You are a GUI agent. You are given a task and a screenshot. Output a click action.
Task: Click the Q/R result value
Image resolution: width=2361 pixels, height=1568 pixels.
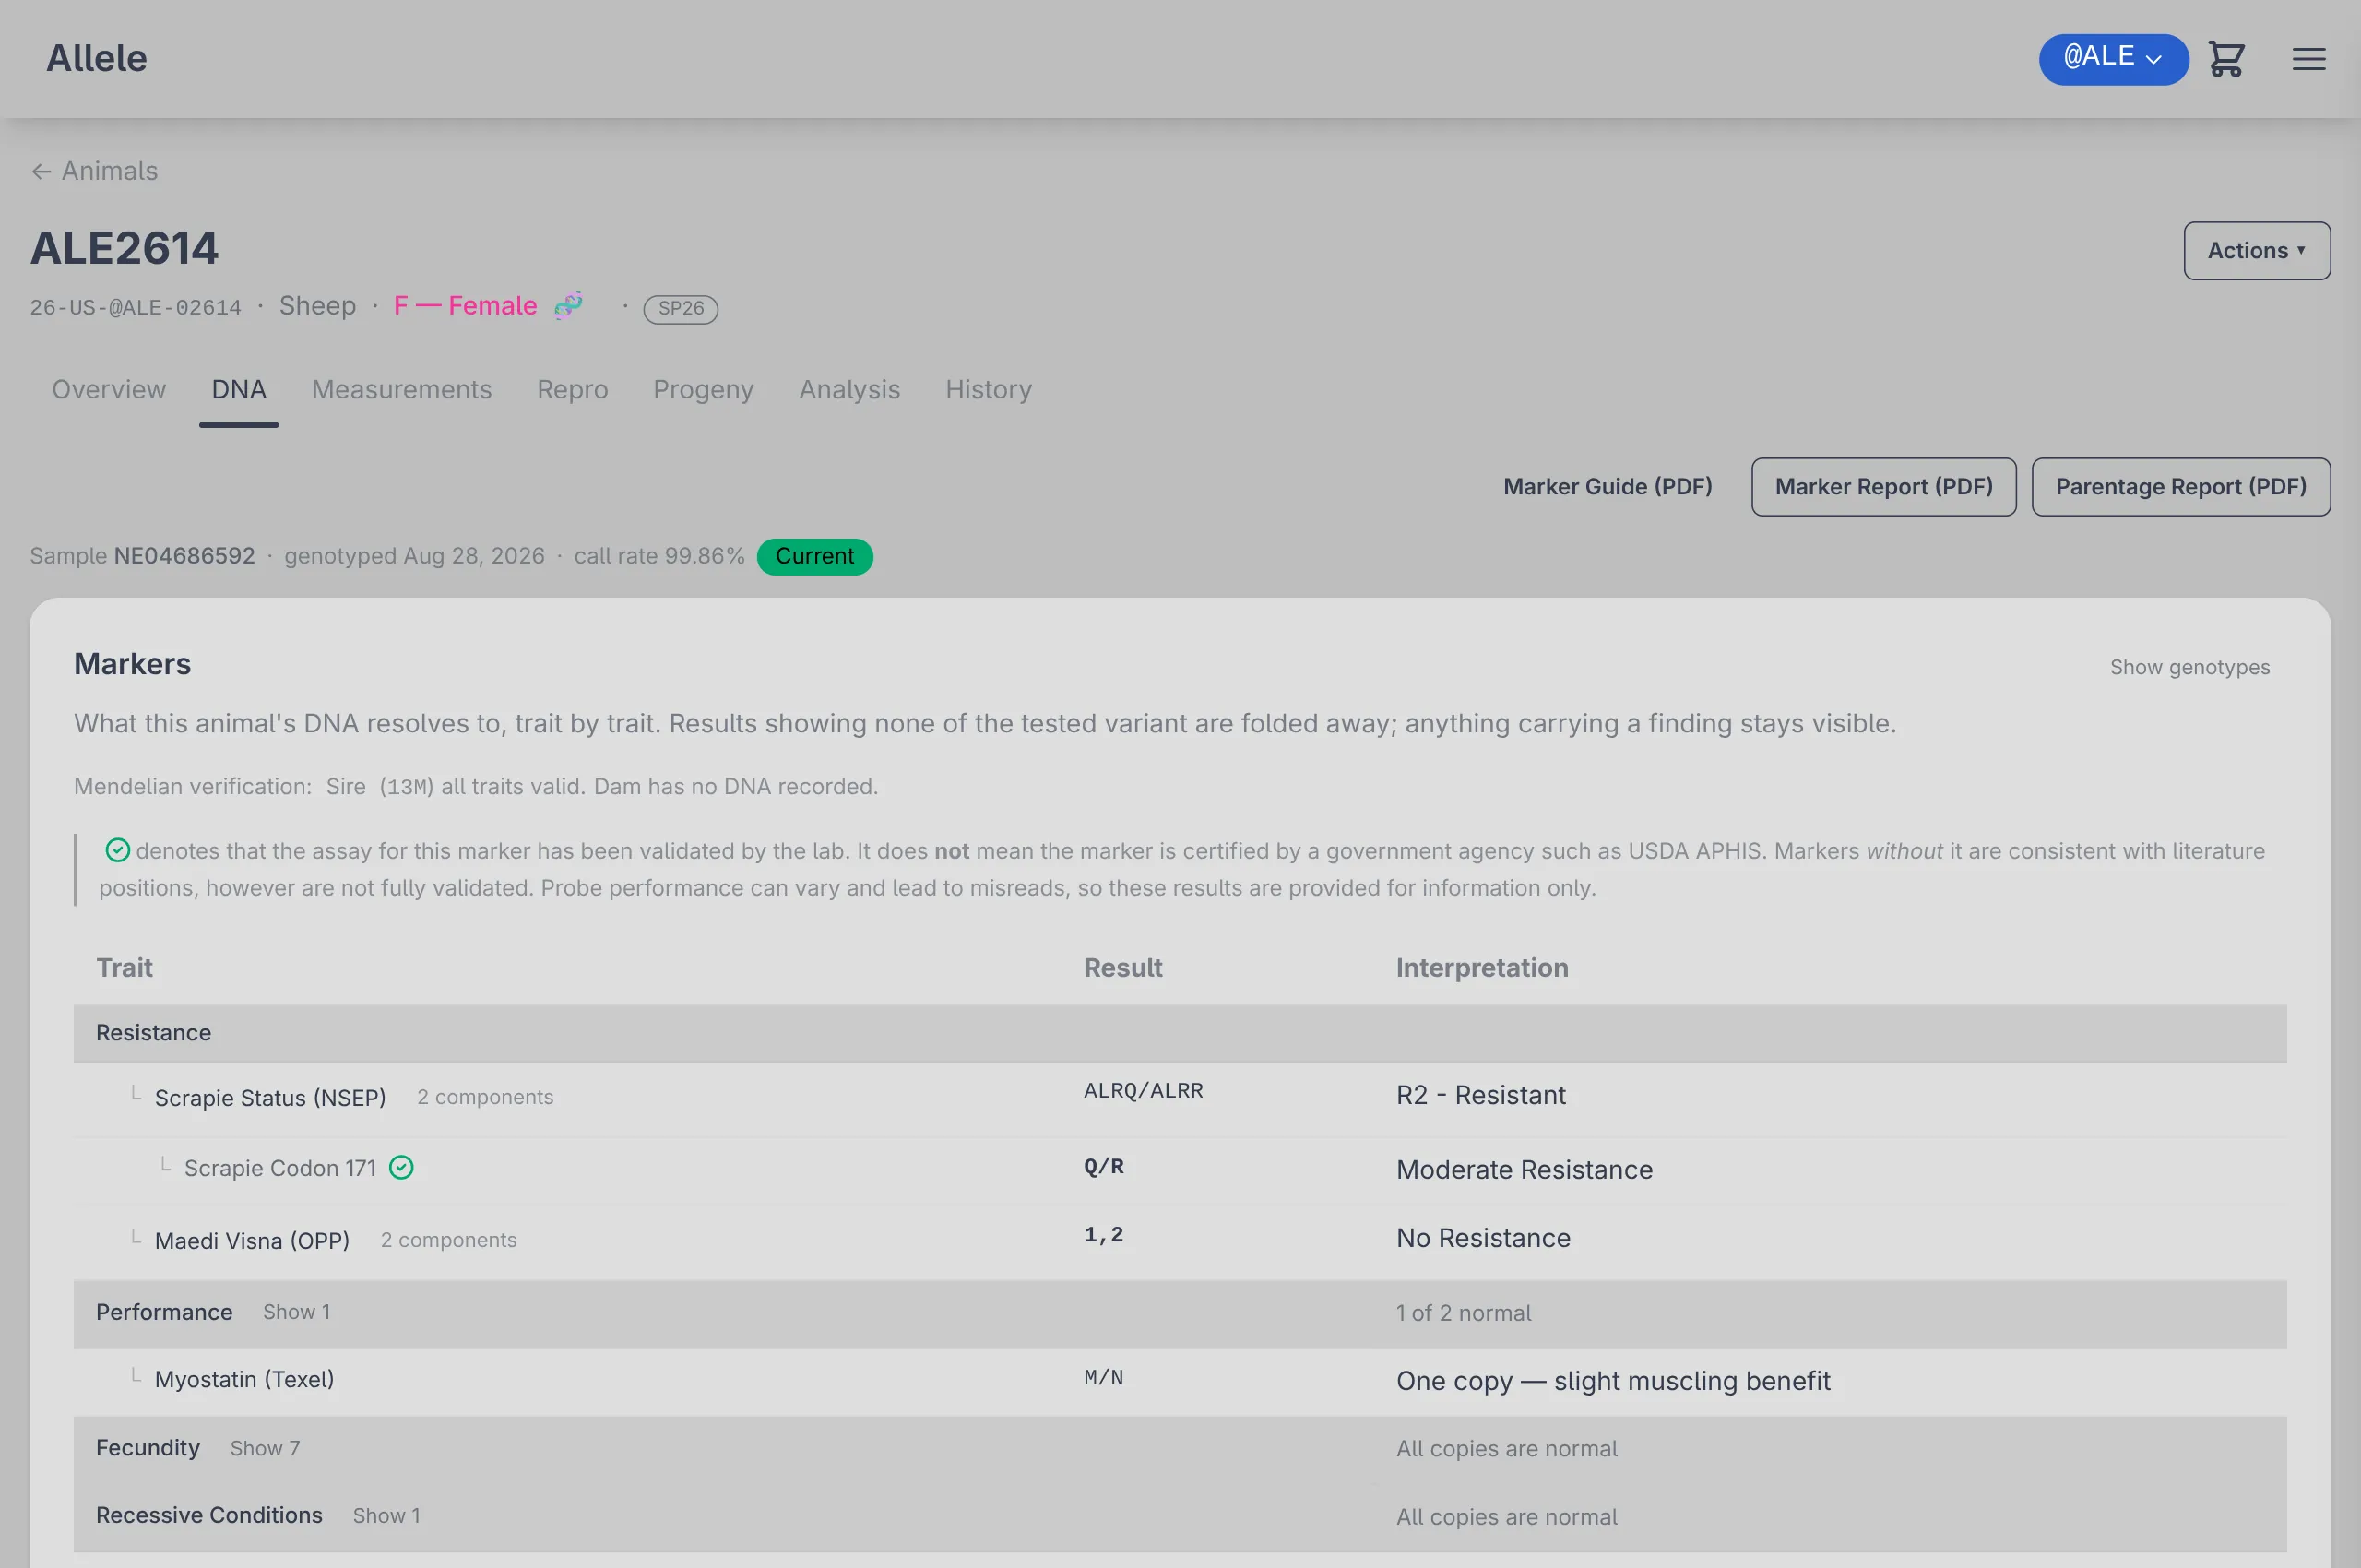[x=1103, y=1166]
